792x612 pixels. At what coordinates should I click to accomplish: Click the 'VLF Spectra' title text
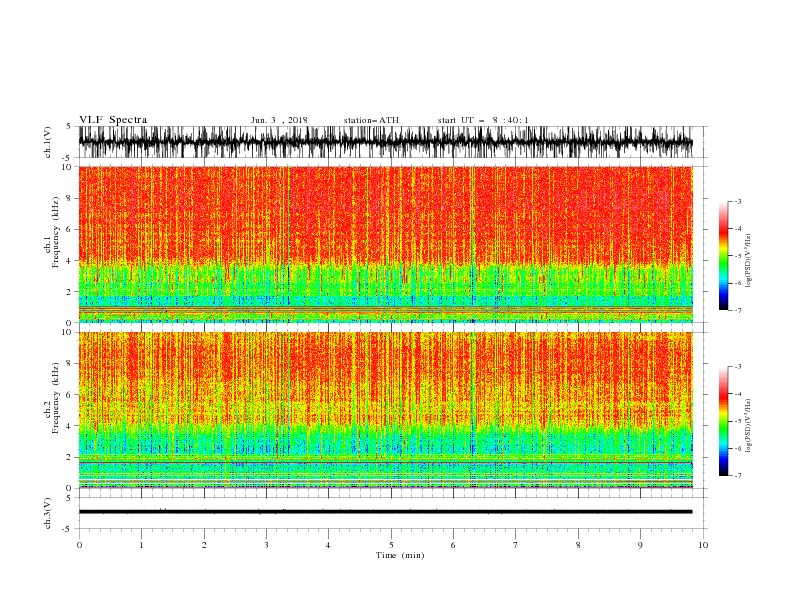pos(113,120)
